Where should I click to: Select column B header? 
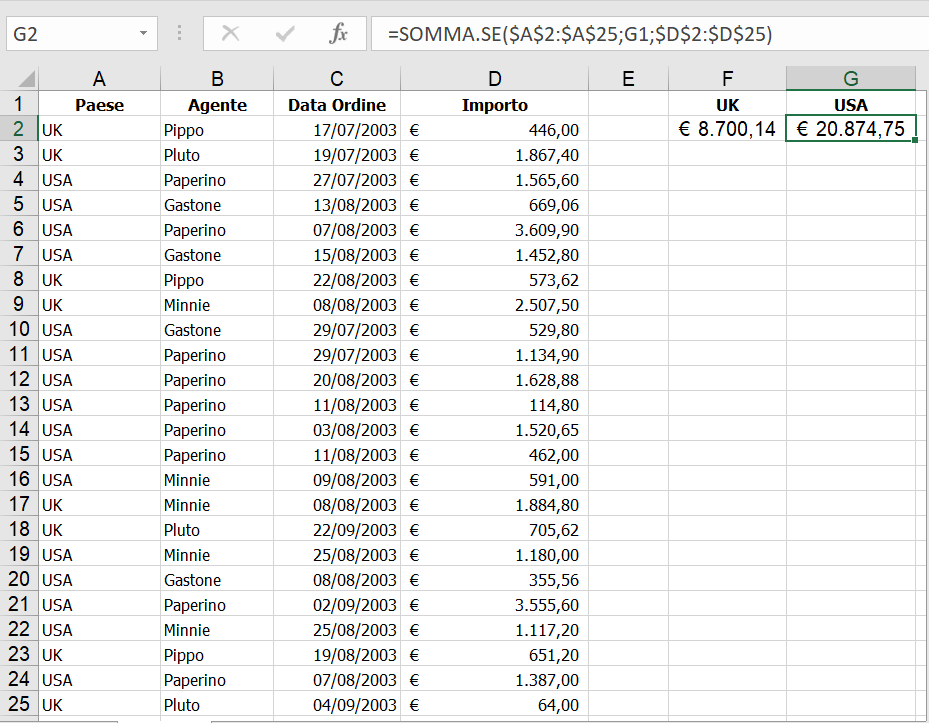217,78
